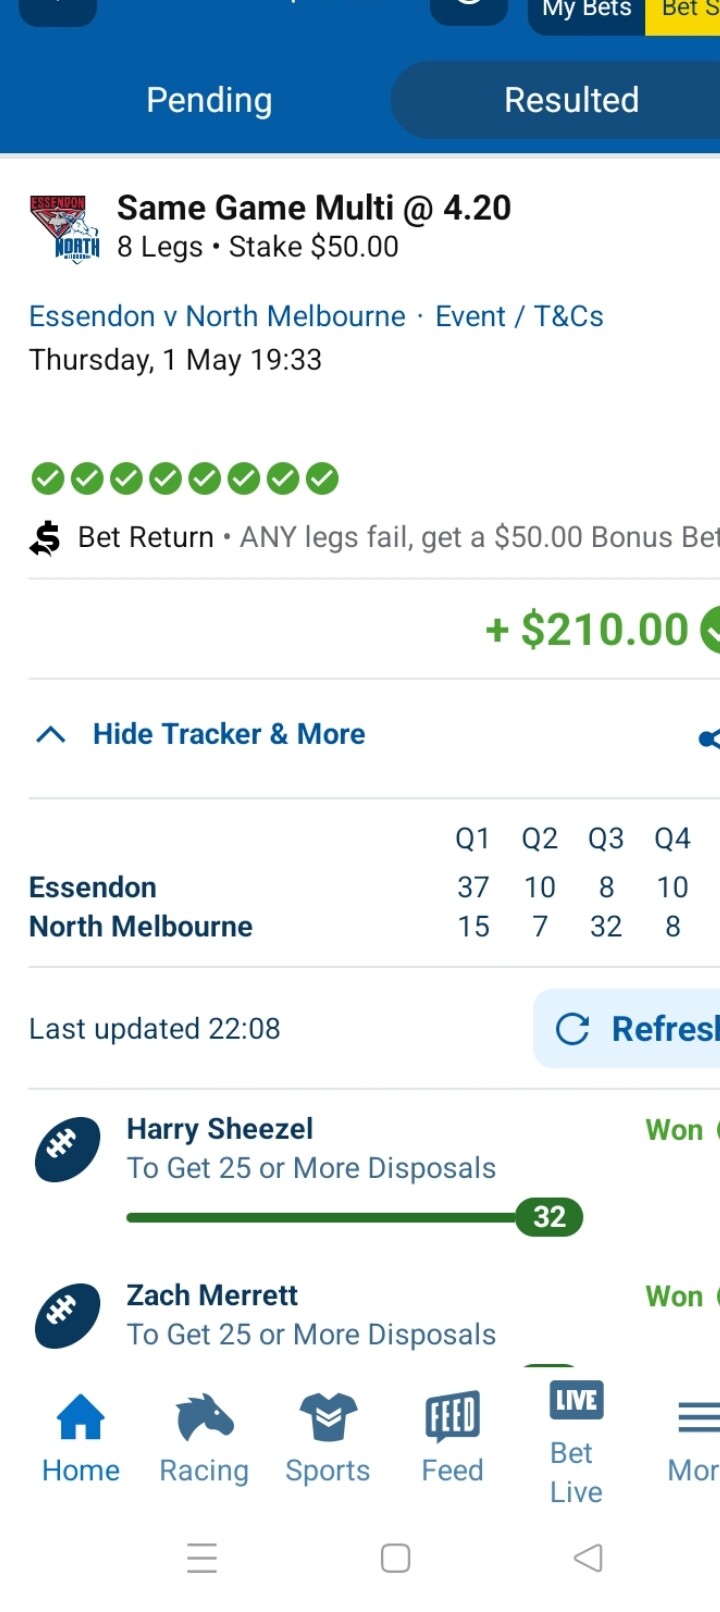The image size is (720, 1612).
Task: Open the Home icon in bottom navigation
Action: (x=81, y=1417)
